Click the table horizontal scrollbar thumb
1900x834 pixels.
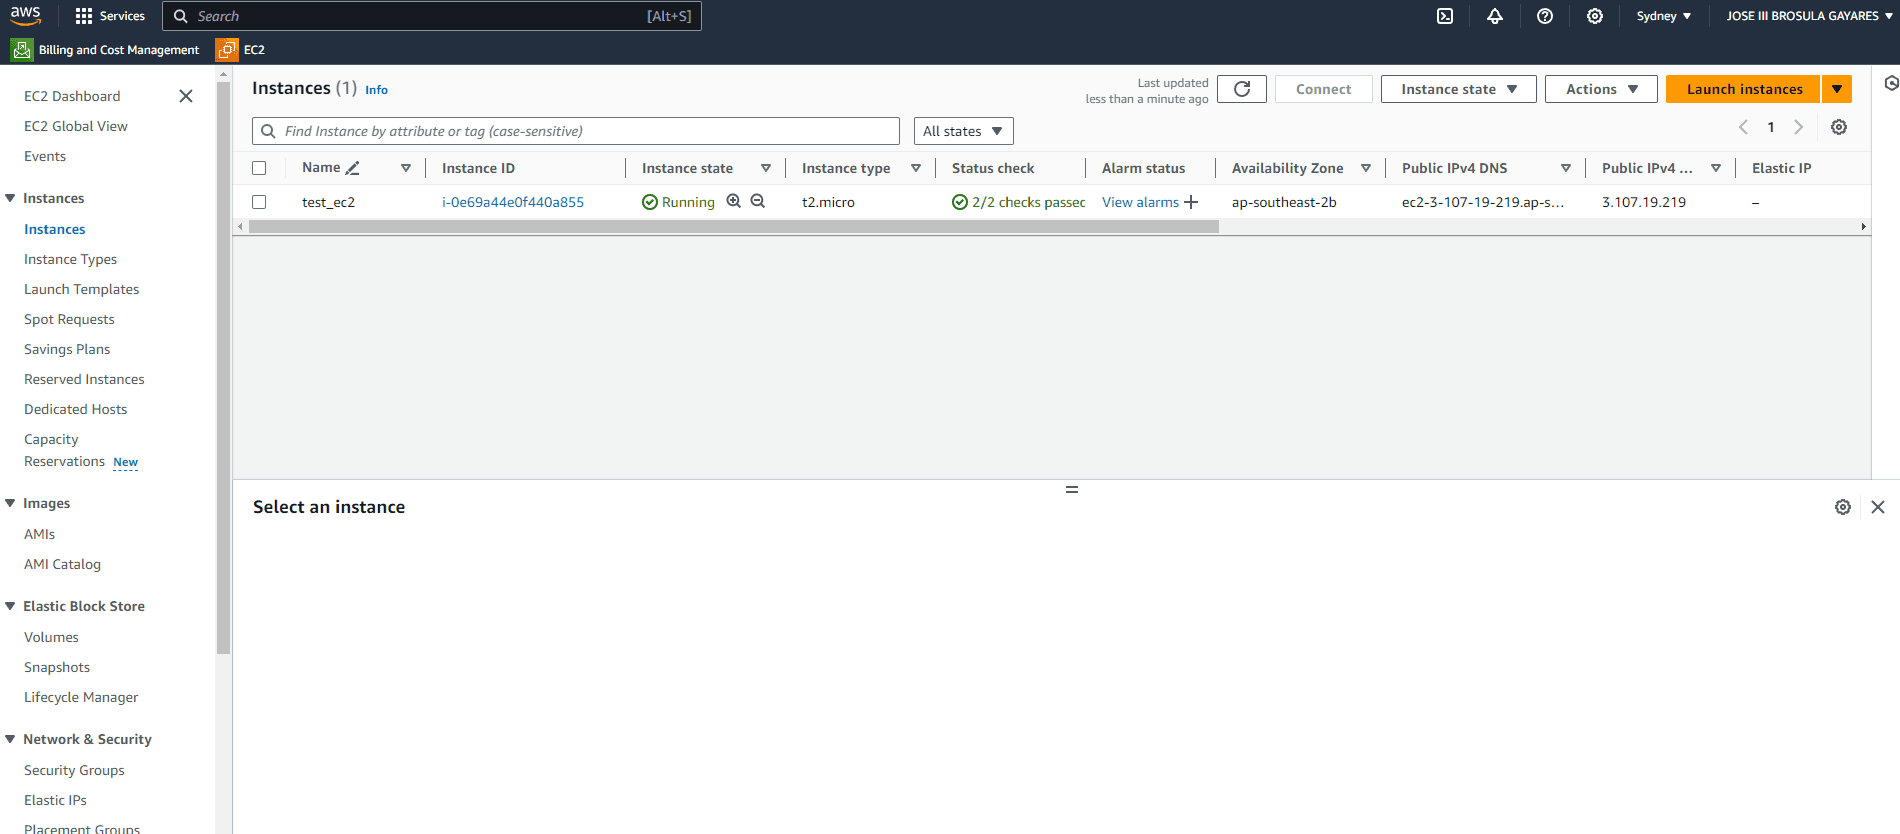tap(734, 227)
